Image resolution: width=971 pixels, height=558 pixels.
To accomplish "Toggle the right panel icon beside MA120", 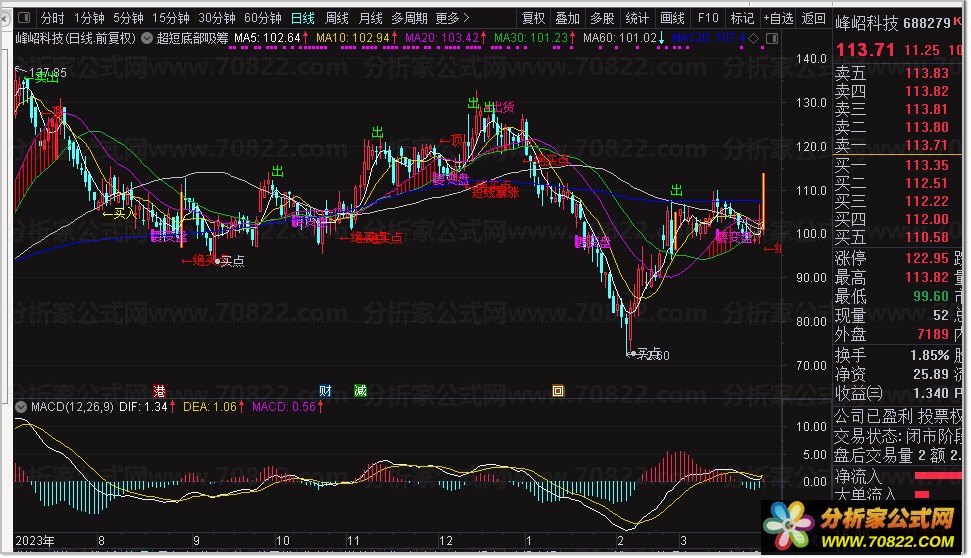I will (772, 38).
